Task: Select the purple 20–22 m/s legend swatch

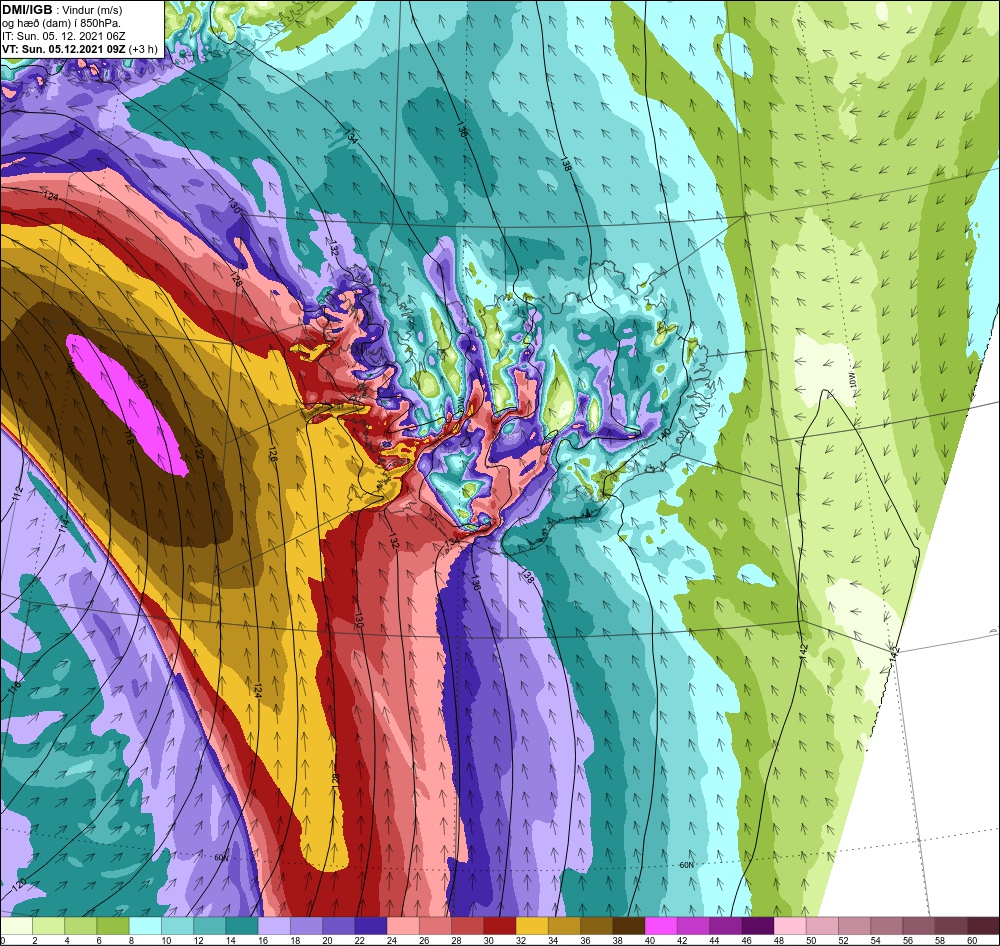Action: (339, 925)
